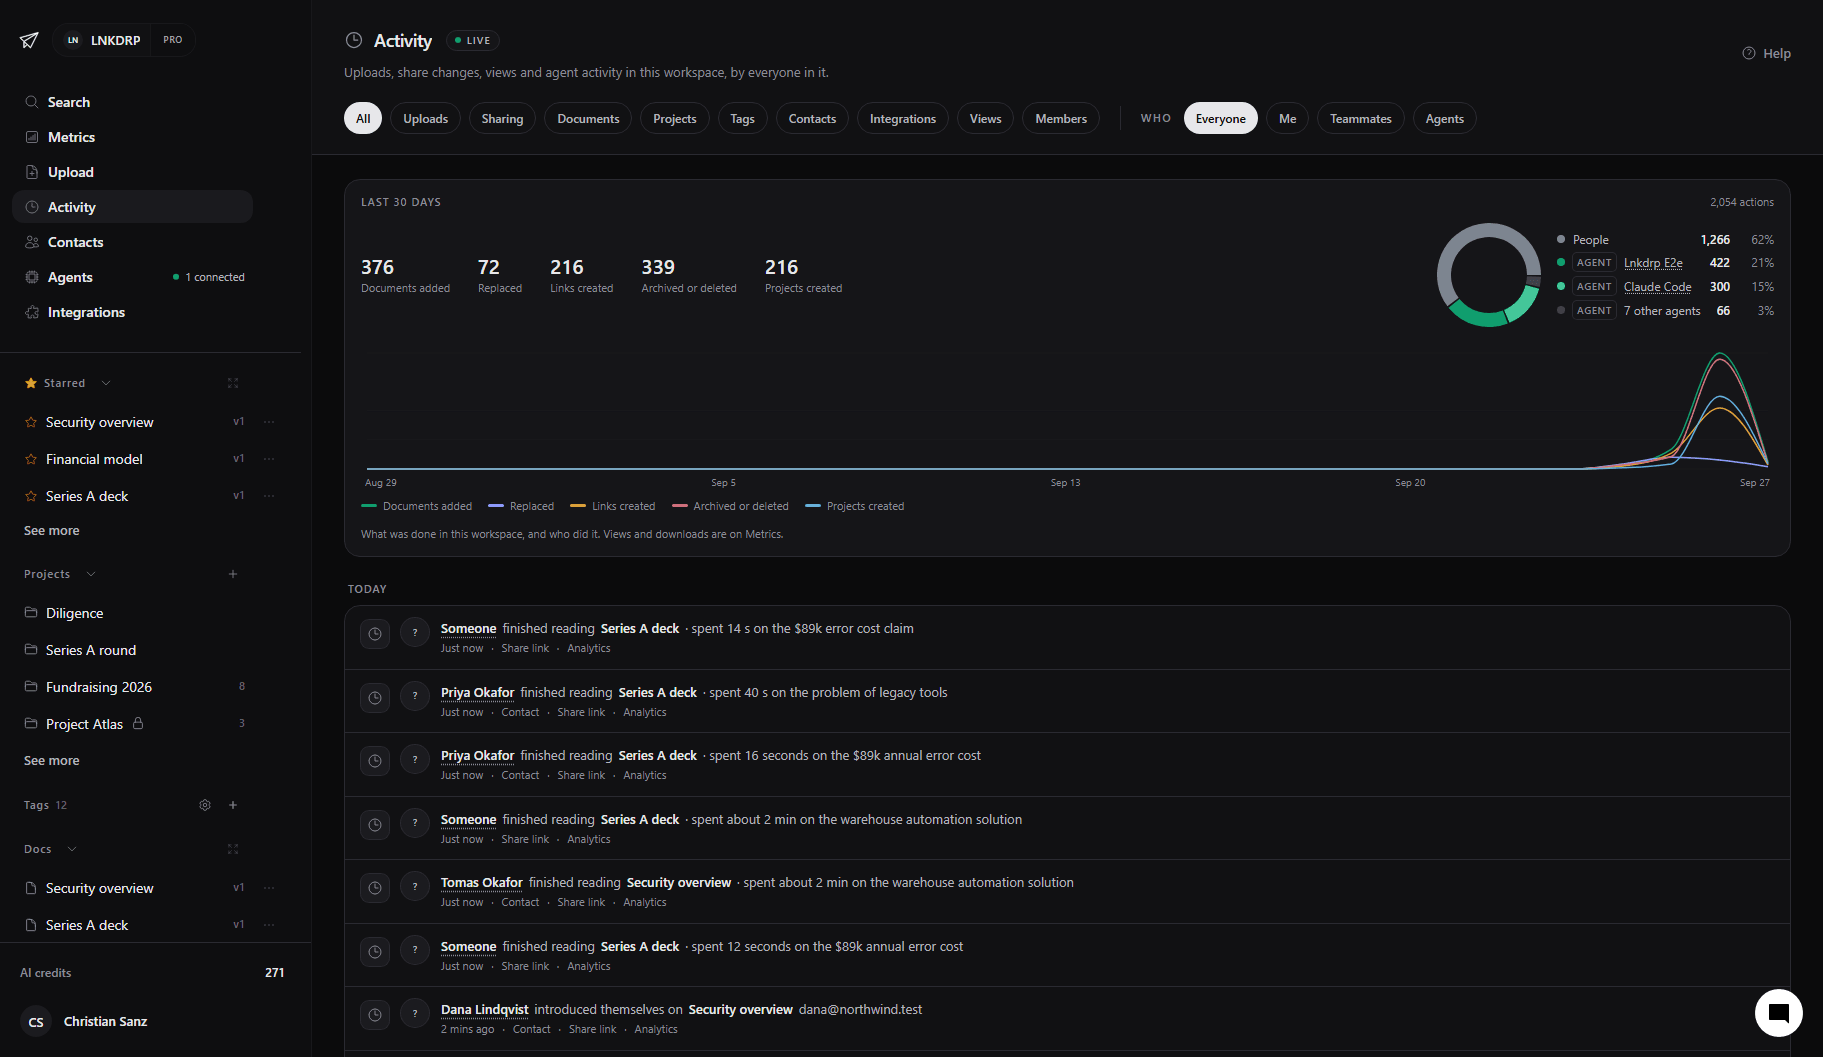The height and width of the screenshot is (1057, 1823).
Task: Show activity from Everyone
Action: tap(1221, 118)
